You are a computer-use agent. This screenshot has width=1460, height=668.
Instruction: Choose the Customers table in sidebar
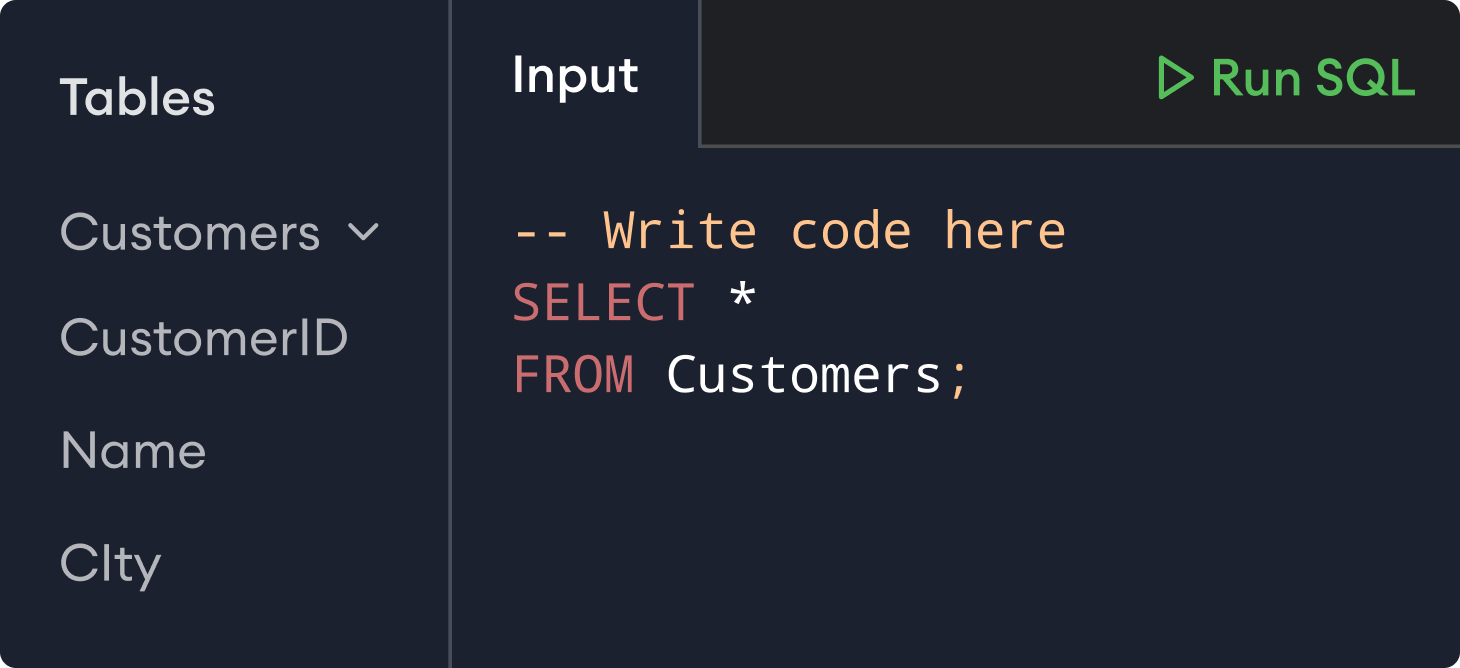pos(190,231)
